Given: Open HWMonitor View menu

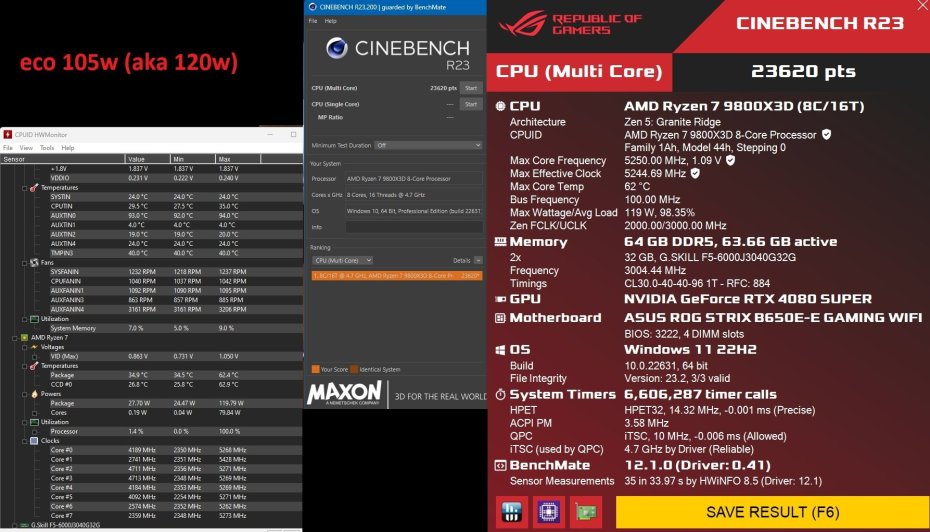Looking at the screenshot, I should [26, 148].
